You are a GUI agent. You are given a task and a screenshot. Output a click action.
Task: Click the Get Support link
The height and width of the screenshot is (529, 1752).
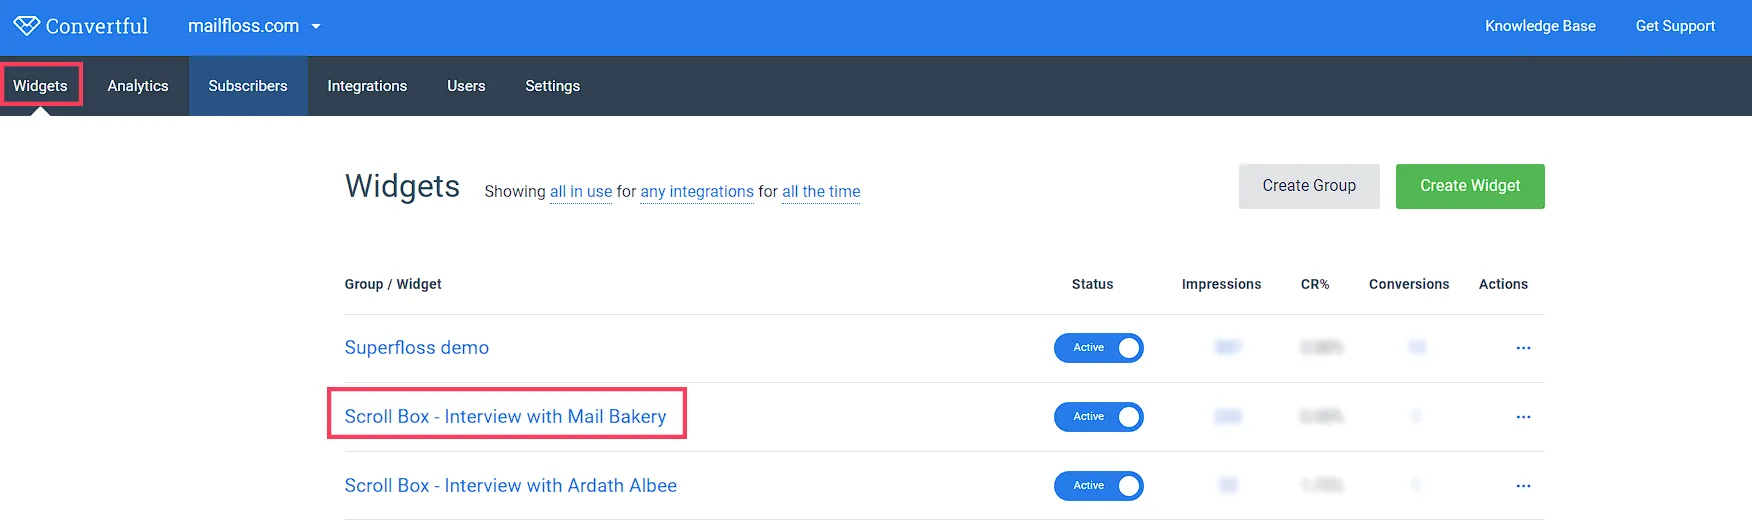click(1675, 26)
